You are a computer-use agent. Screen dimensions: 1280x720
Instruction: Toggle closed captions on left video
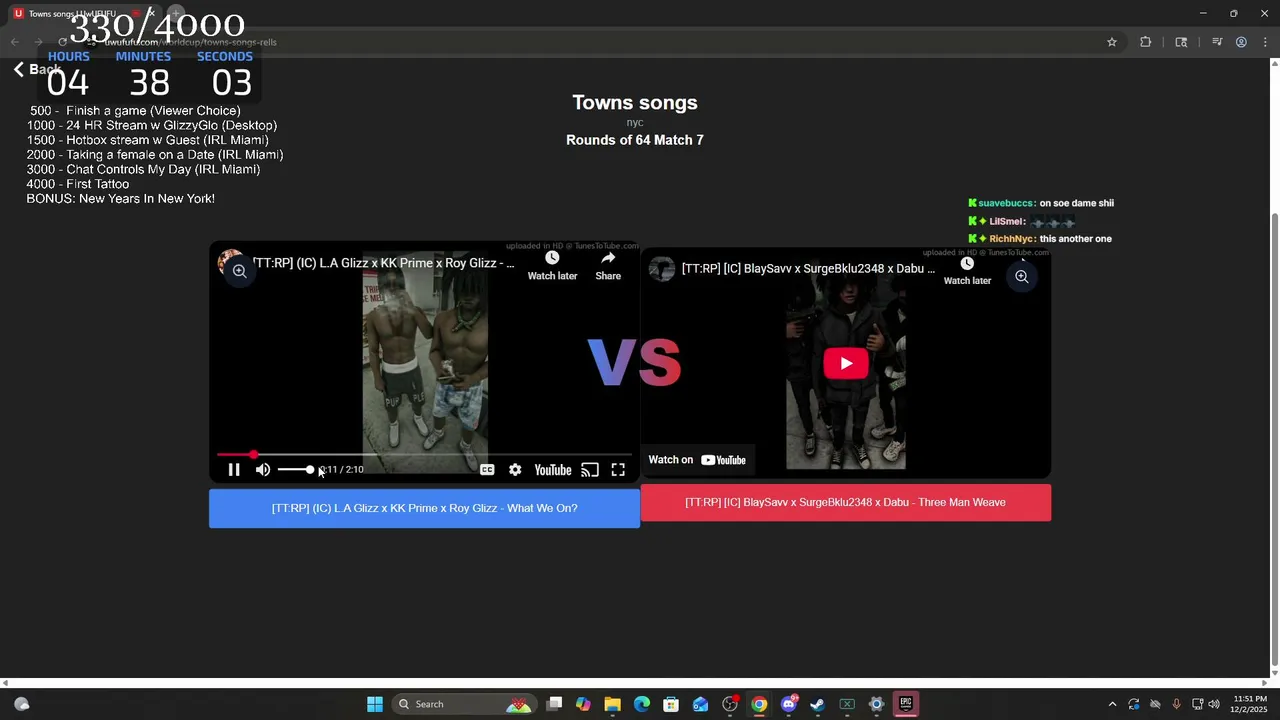click(487, 470)
